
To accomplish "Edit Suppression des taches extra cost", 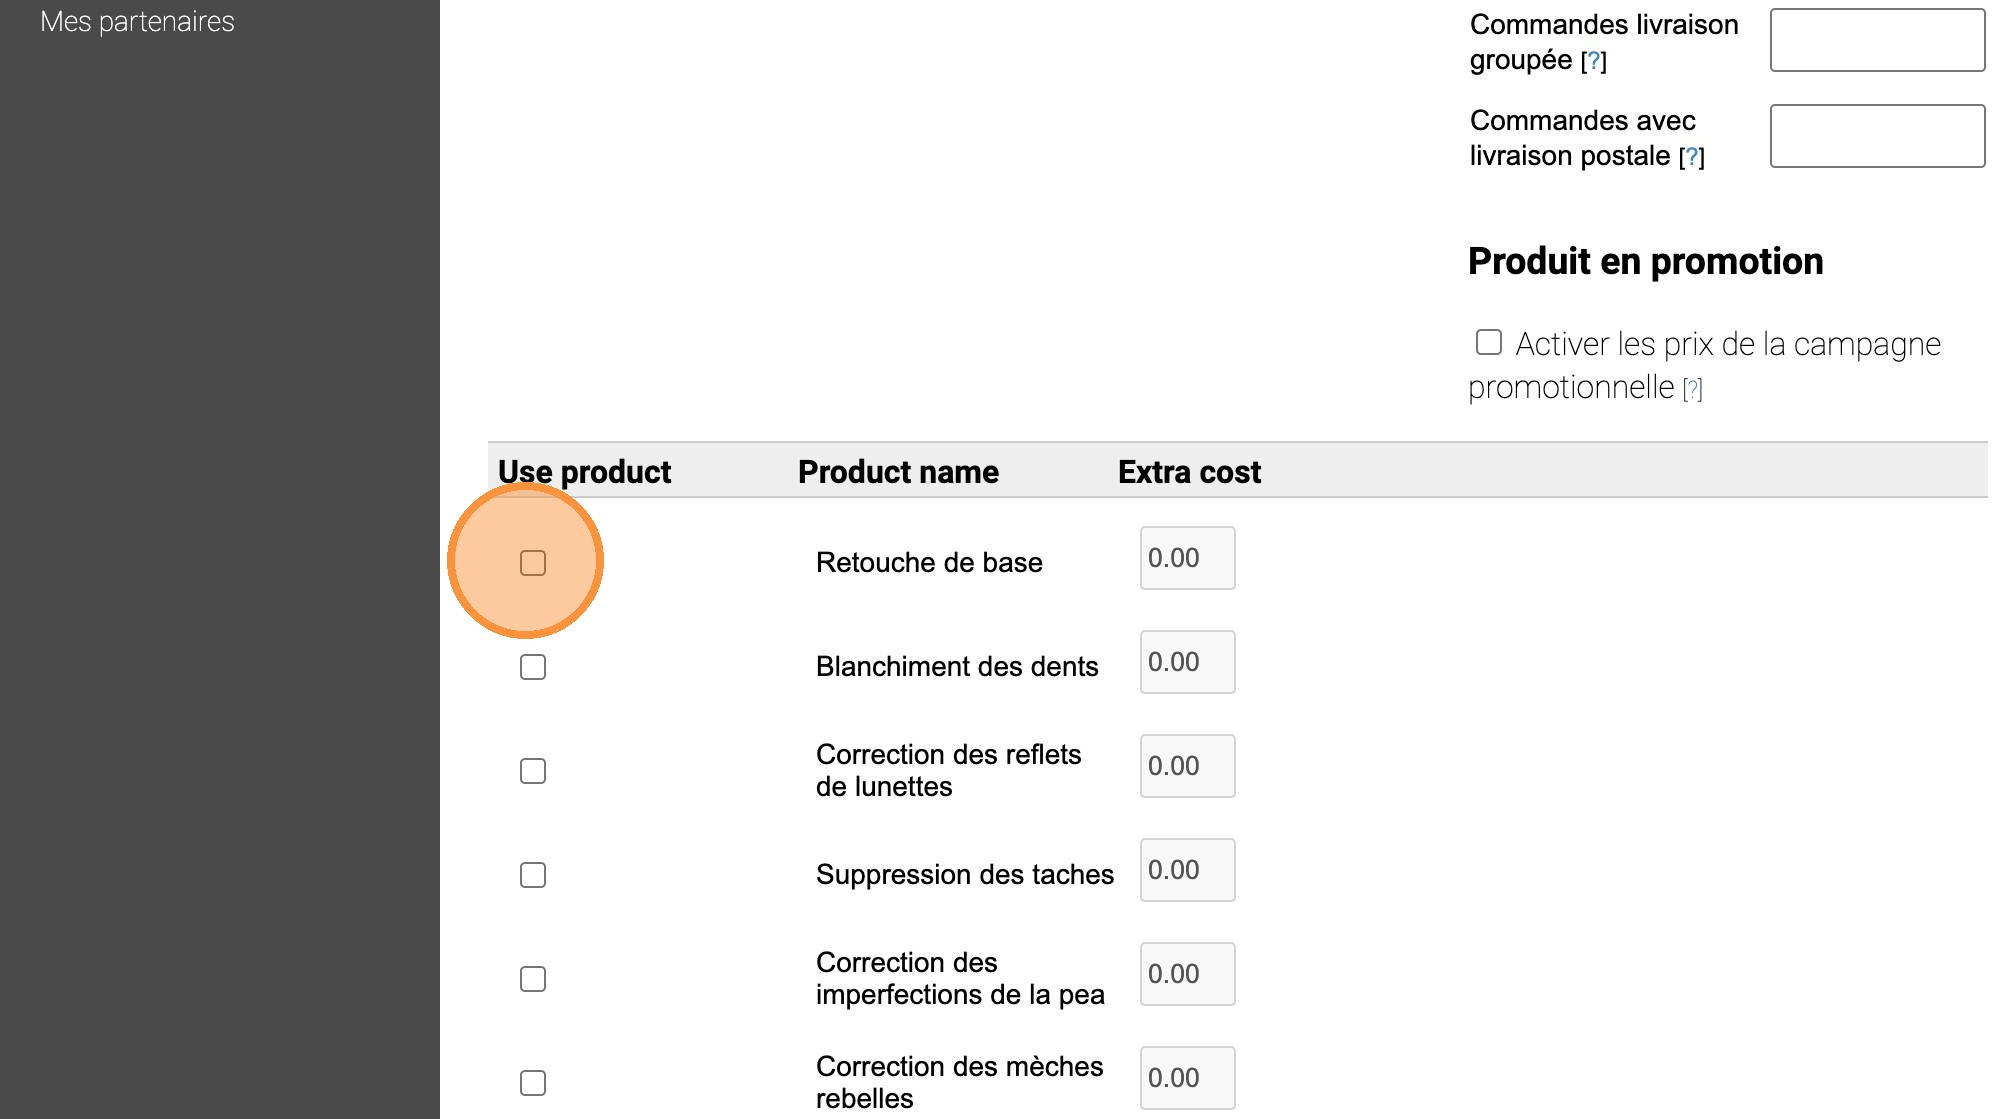I will point(1187,870).
